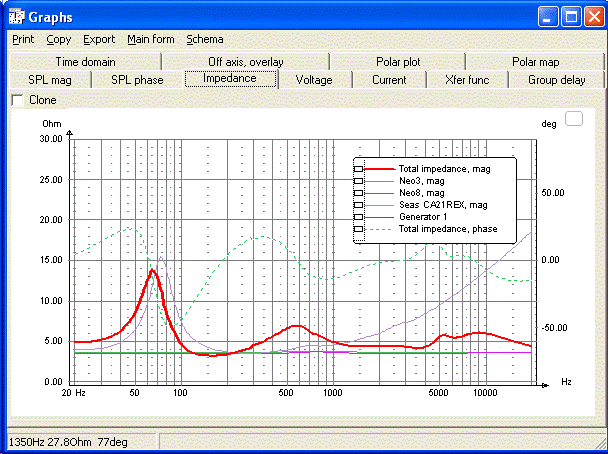Toggle Neo8, mag curve checkbox
This screenshot has width=608, height=454.
coord(359,193)
